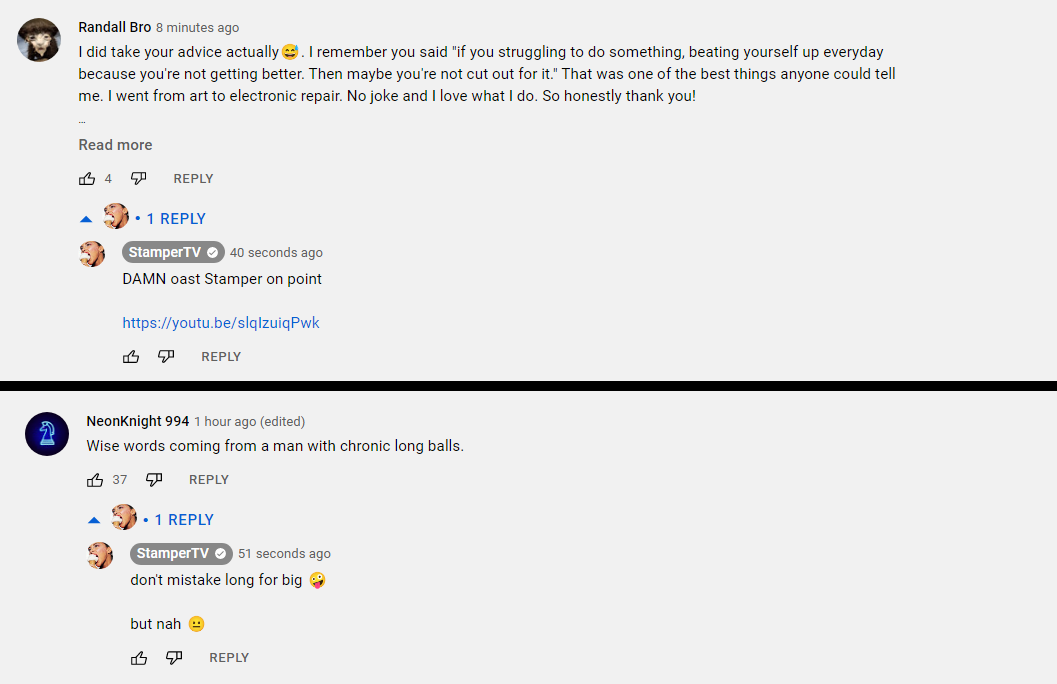The width and height of the screenshot is (1057, 684).
Task: Reply to StamperTV's "but nah" comment
Action: tap(229, 658)
